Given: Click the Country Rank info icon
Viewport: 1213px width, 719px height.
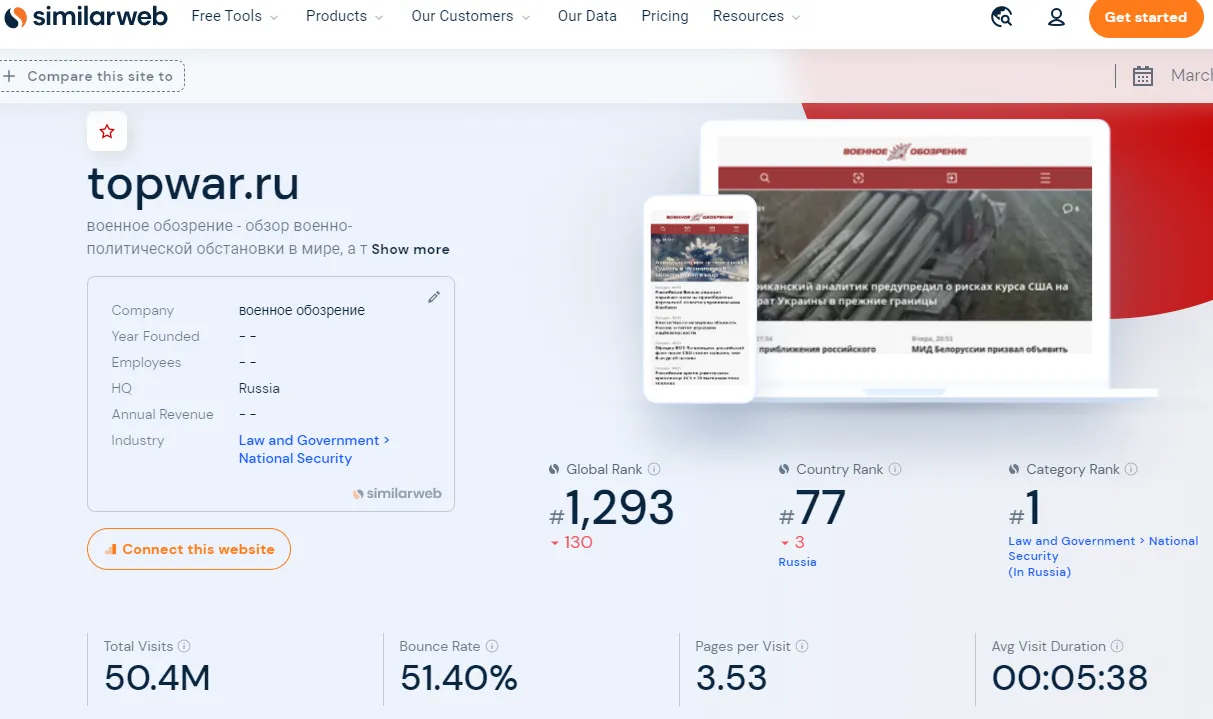Looking at the screenshot, I should pyautogui.click(x=895, y=469).
